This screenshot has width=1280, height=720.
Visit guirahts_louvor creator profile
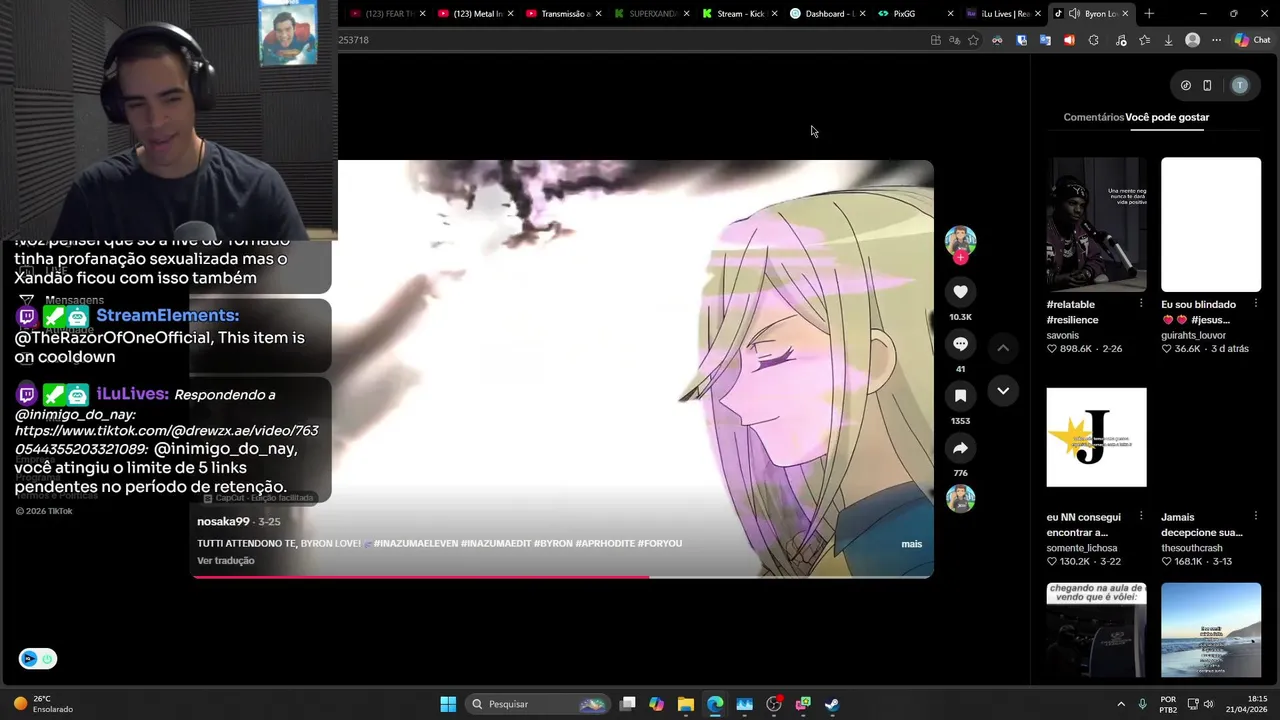click(1193, 335)
